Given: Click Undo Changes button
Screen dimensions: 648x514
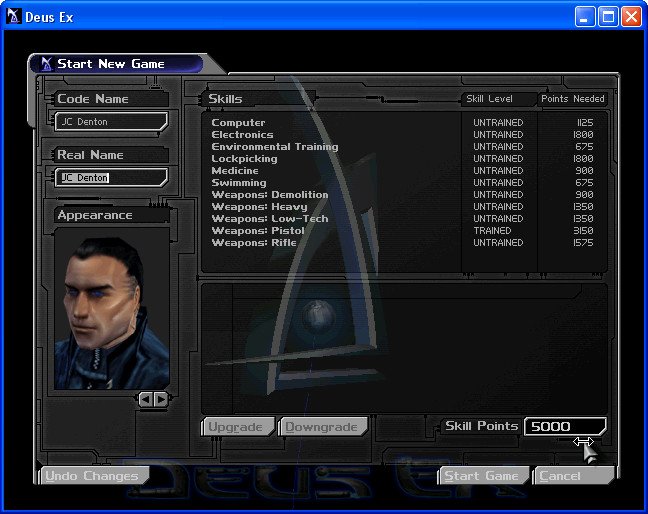Looking at the screenshot, I should click(x=94, y=476).
